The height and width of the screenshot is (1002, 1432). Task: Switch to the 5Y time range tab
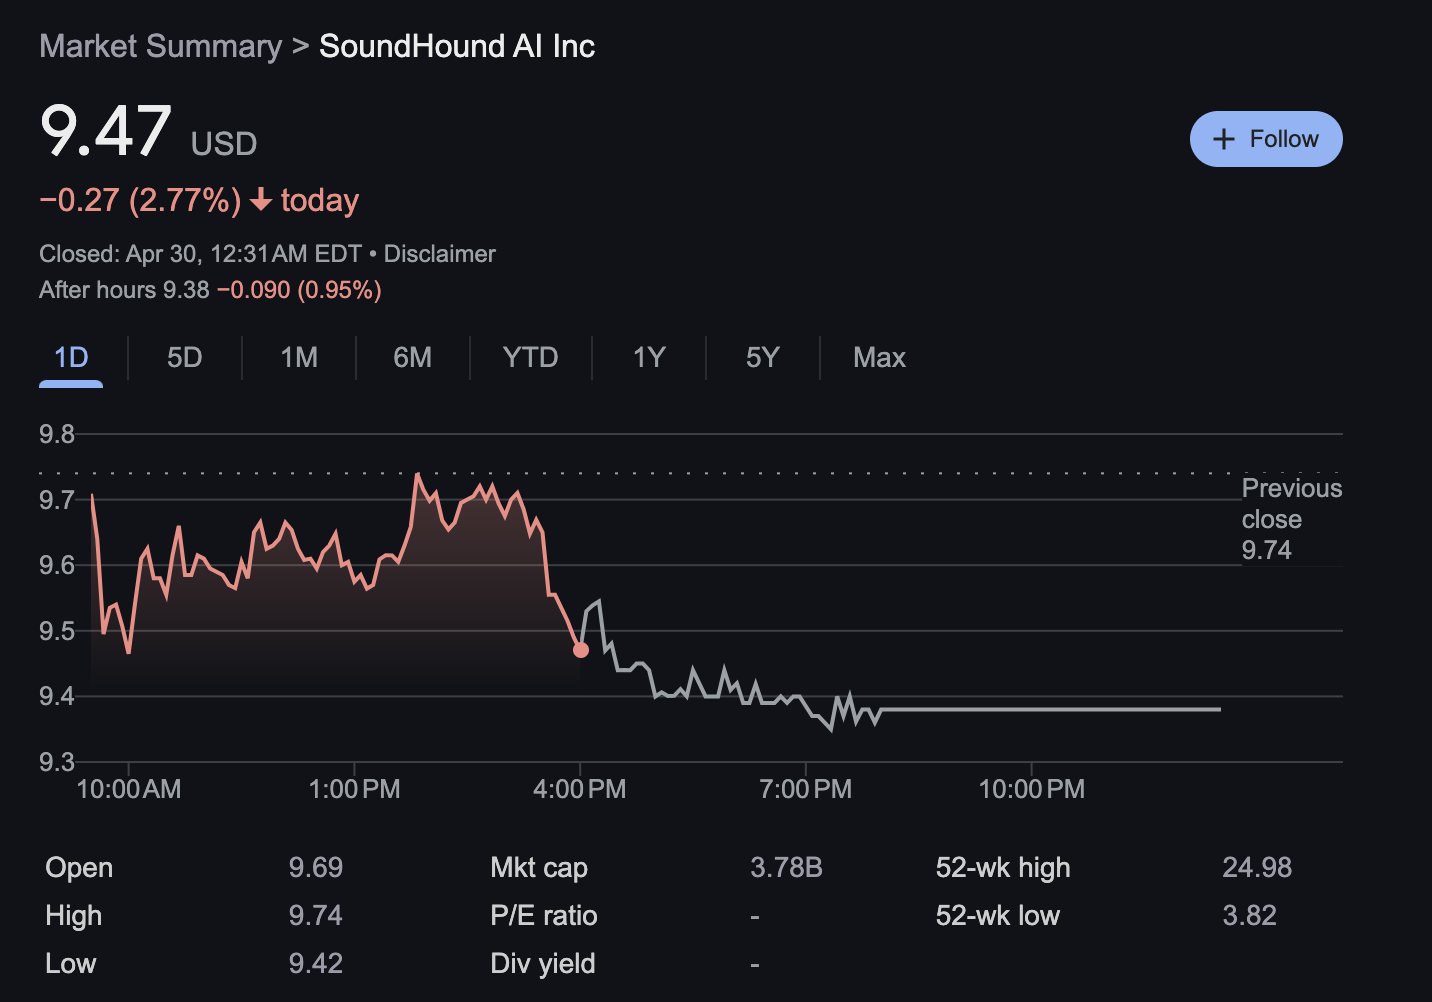tap(763, 358)
